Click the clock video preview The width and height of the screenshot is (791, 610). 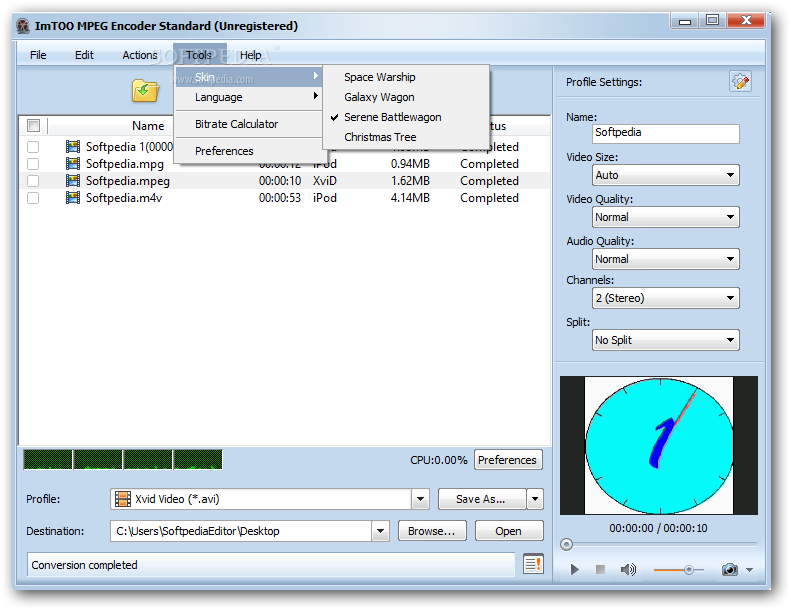658,446
